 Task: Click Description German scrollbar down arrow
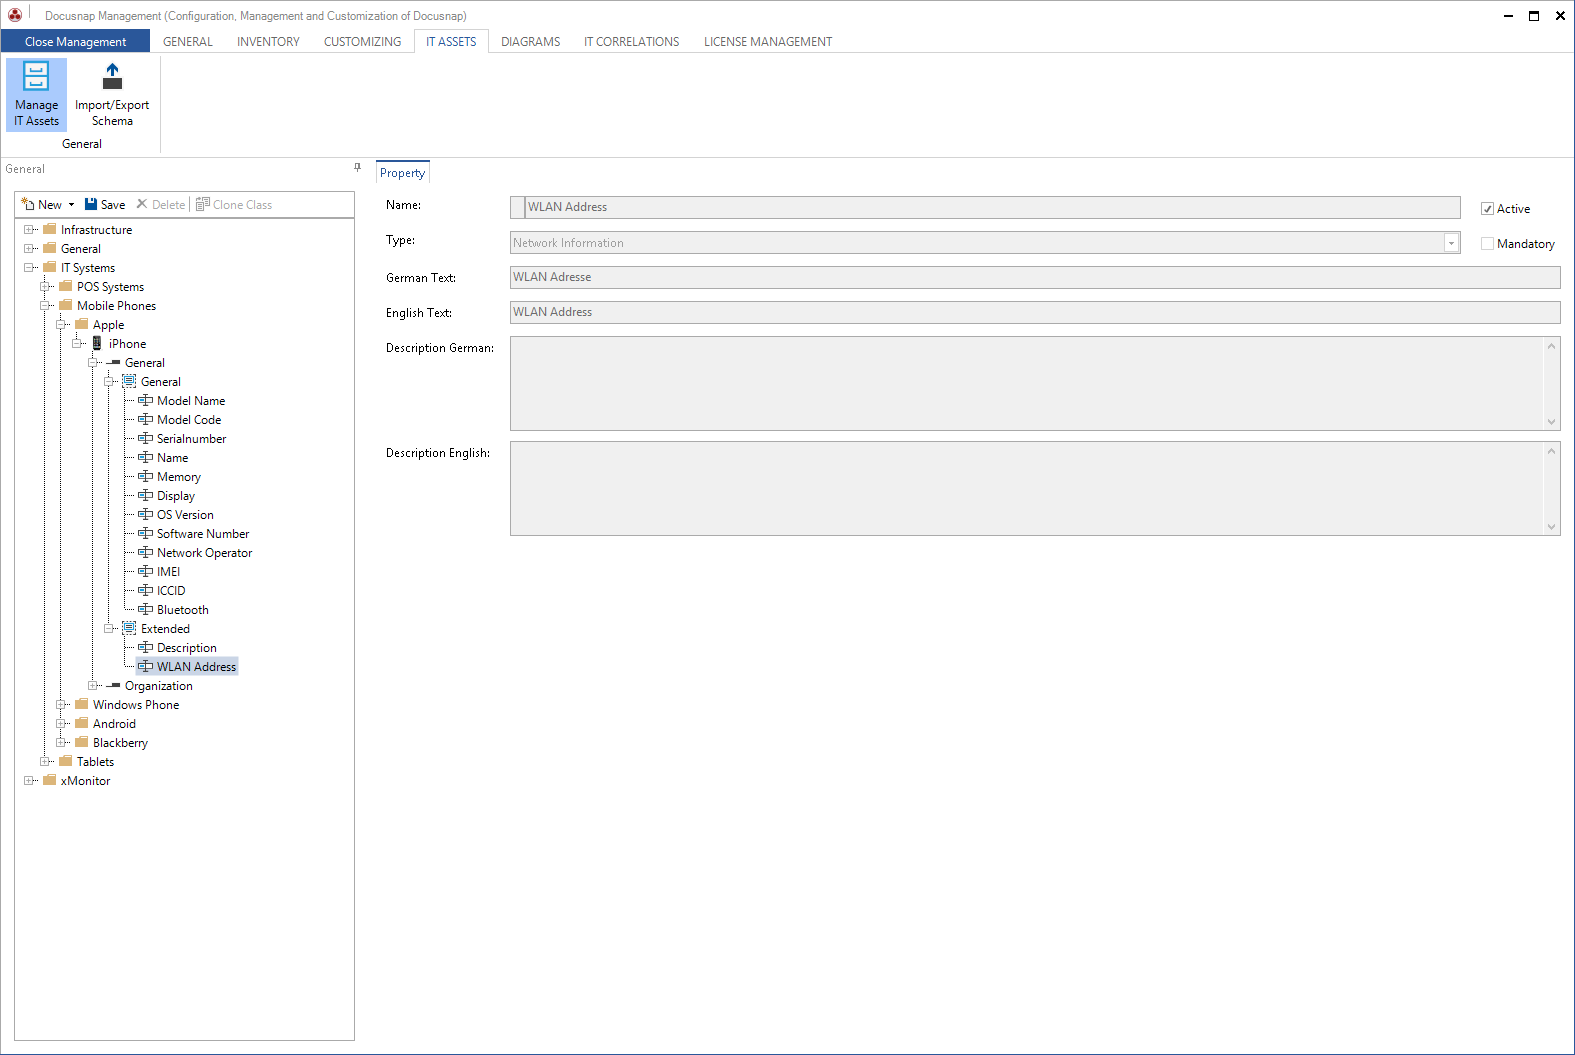1552,422
